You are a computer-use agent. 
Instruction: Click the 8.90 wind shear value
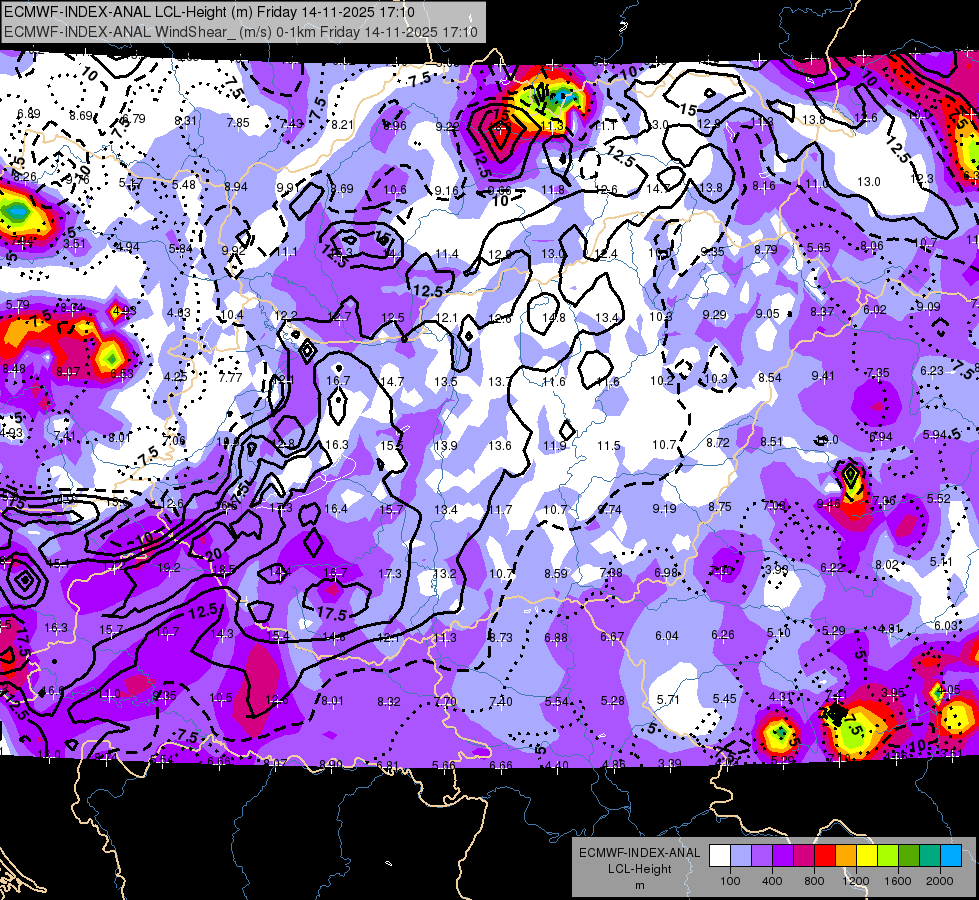pos(331,764)
